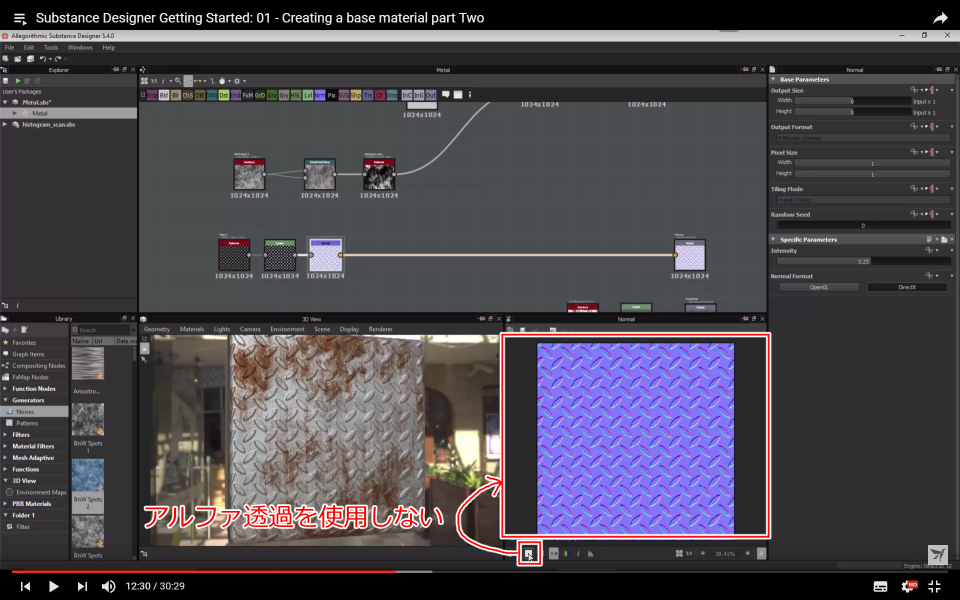Open the File menu

(x=9, y=47)
